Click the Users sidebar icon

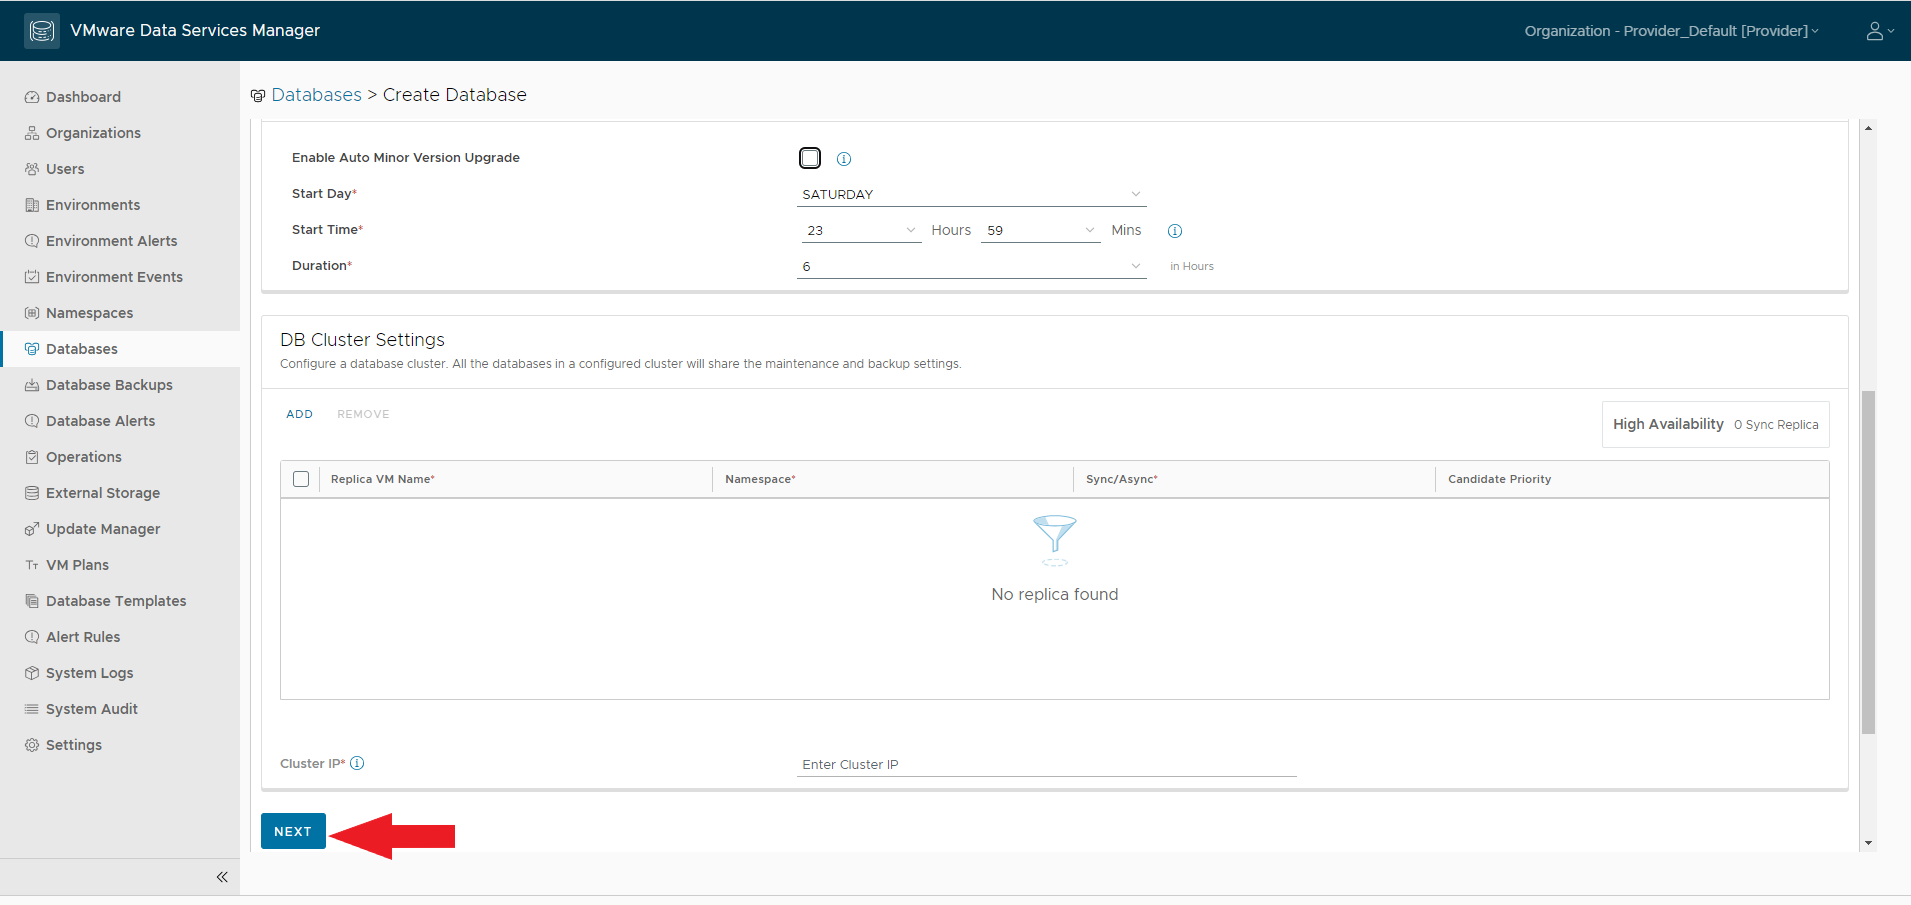[32, 169]
